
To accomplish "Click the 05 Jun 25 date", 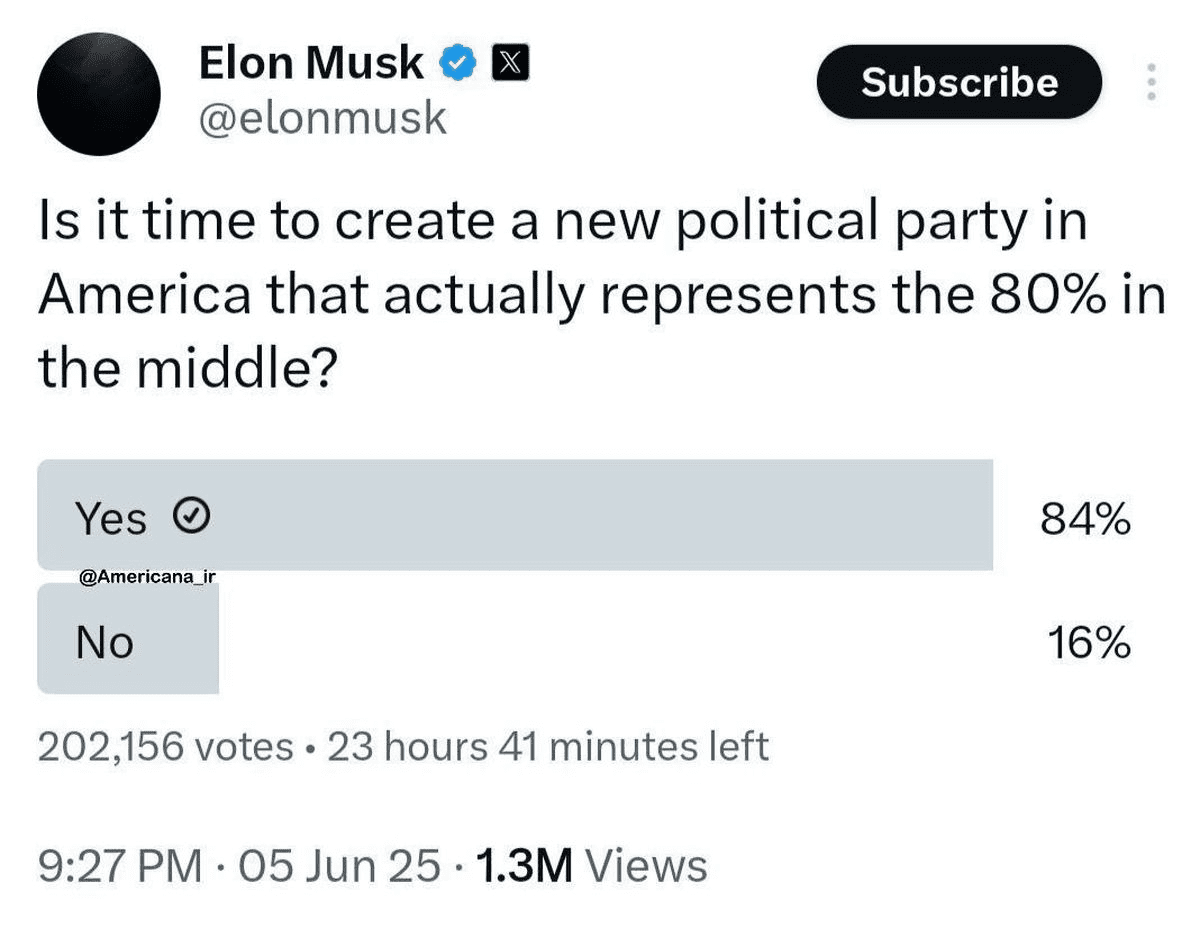I will (x=341, y=866).
